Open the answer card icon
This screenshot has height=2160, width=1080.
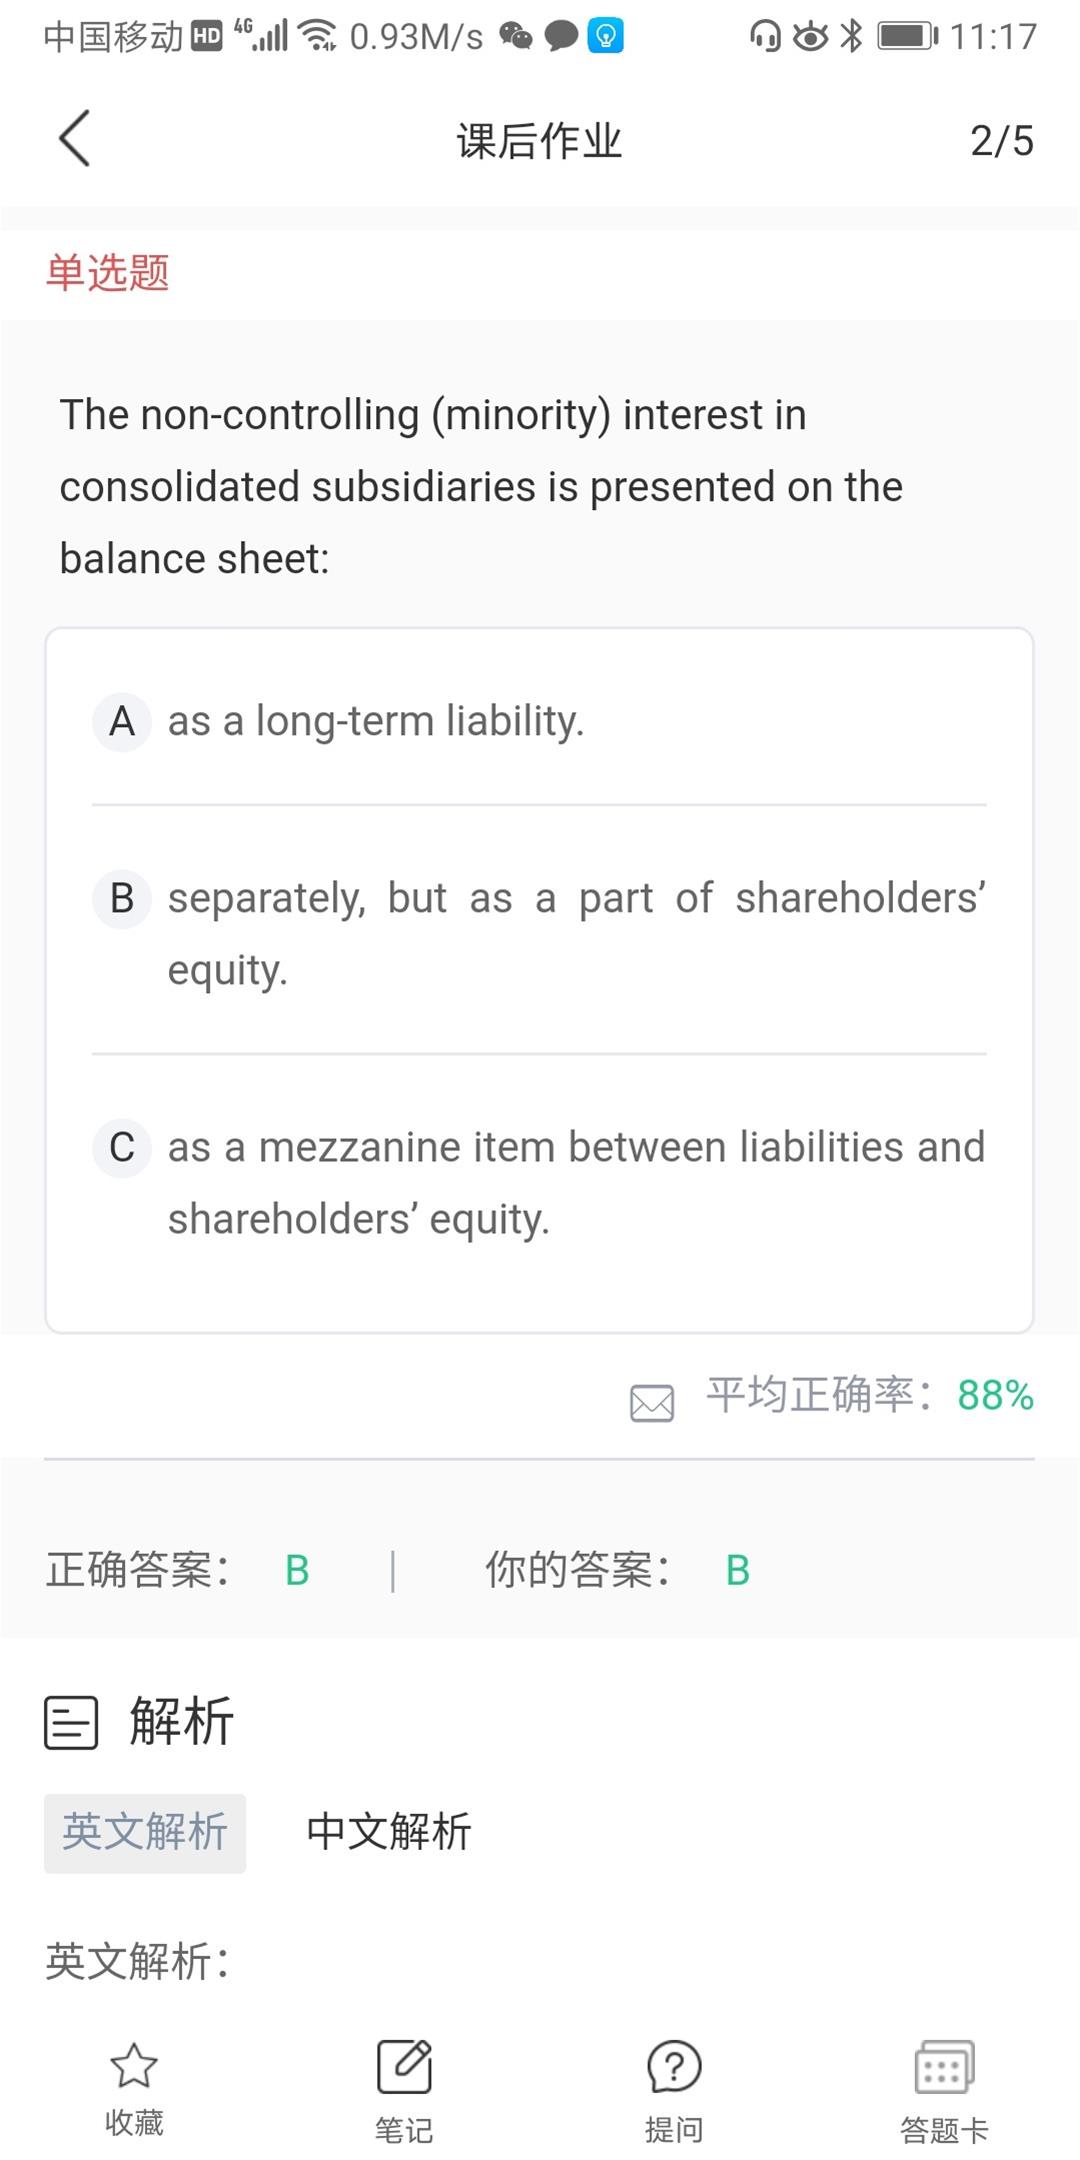click(x=944, y=2066)
